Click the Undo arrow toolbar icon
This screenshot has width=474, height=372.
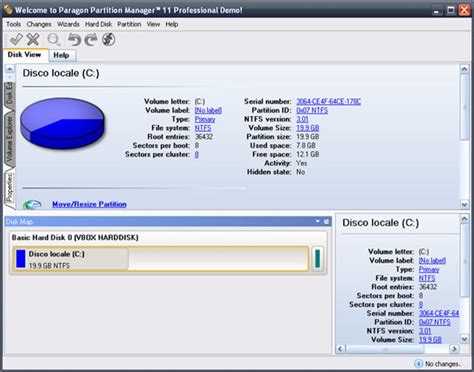pyautogui.click(x=74, y=40)
